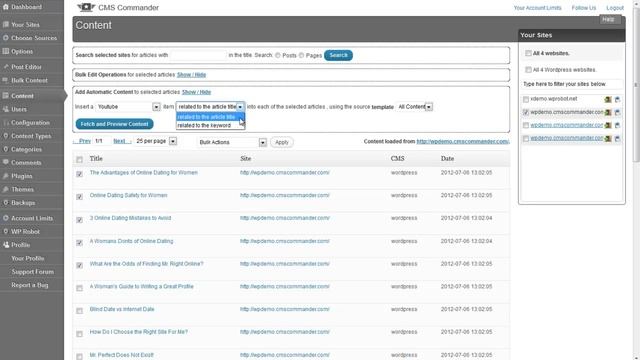This screenshot has width=640, height=360.
Task: Tick the 'All 4 Wordpress websites' checkbox
Action: (x=528, y=70)
